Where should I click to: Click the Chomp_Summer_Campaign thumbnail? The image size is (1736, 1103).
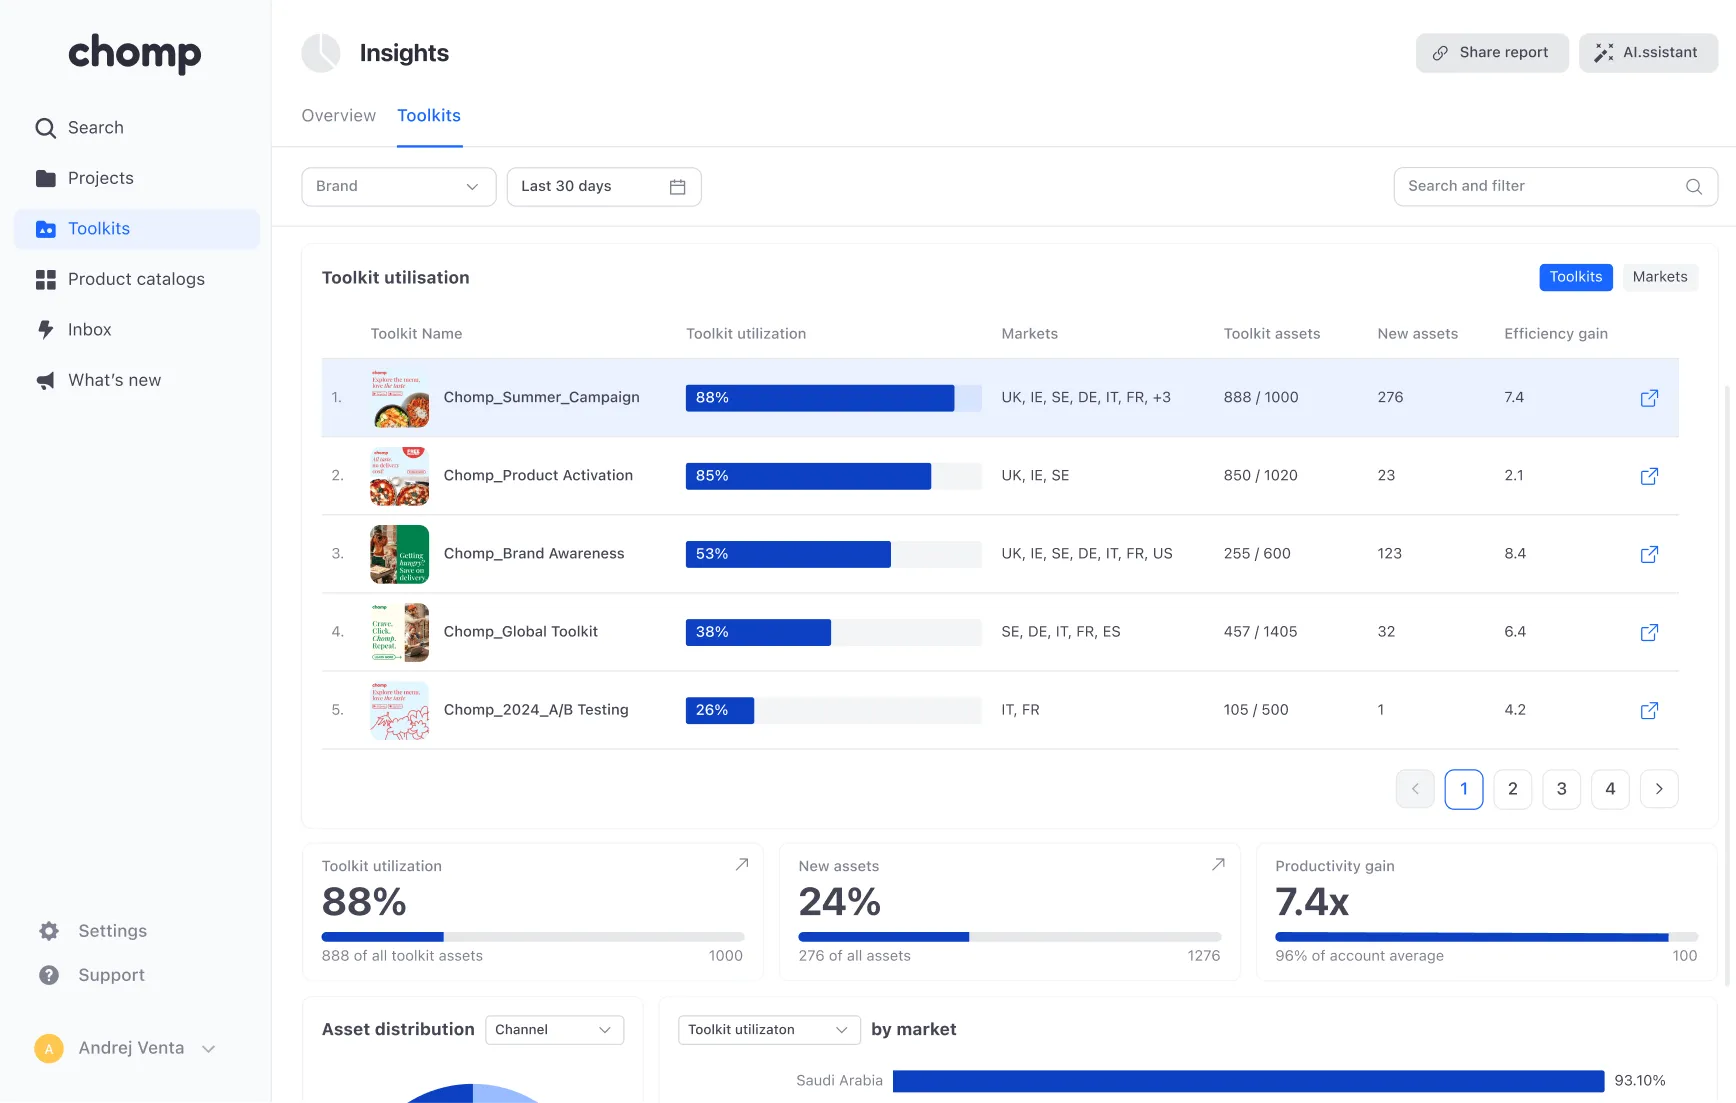(x=400, y=398)
